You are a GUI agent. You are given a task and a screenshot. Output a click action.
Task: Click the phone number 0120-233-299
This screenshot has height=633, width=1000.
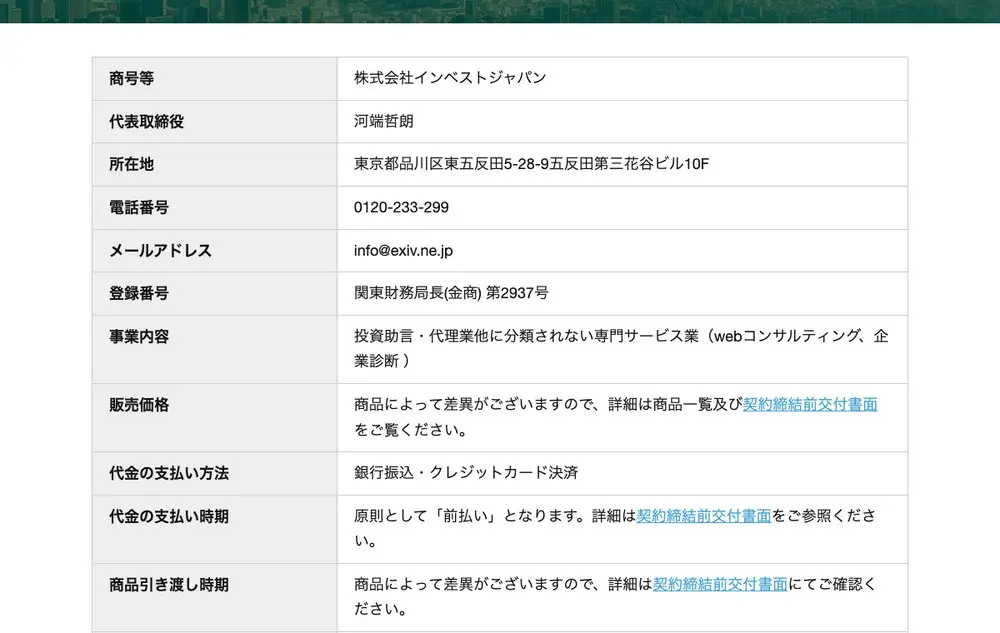[x=401, y=207]
